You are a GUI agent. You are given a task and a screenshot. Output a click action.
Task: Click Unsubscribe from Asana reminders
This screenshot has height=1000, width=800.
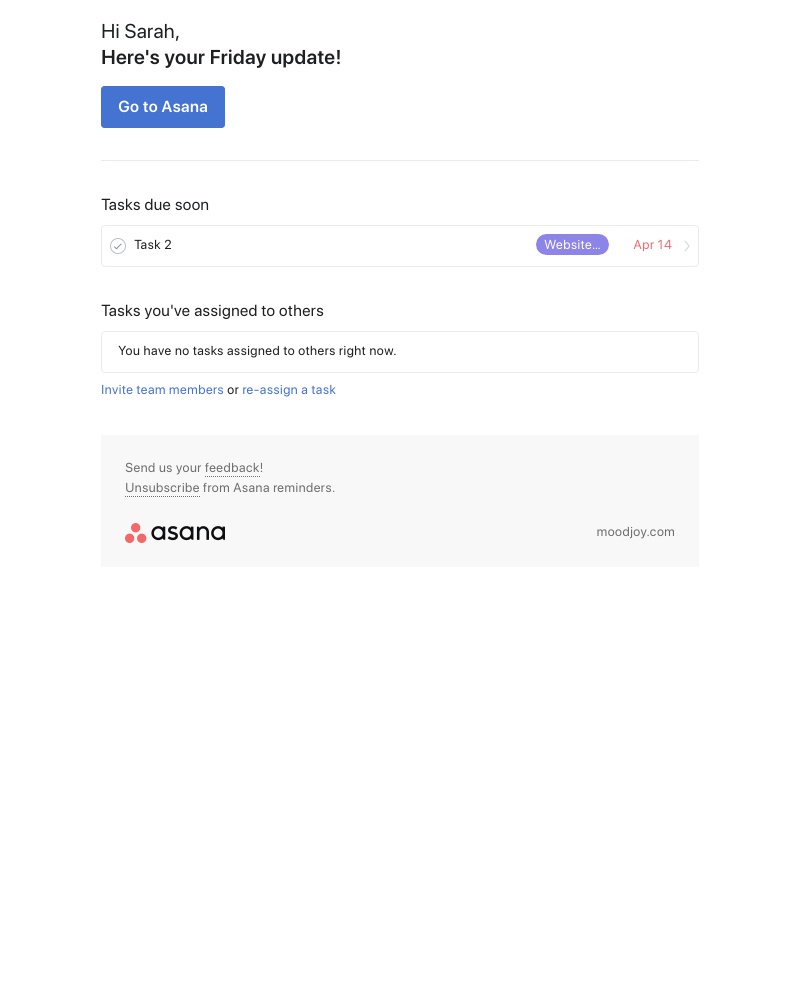(x=162, y=488)
